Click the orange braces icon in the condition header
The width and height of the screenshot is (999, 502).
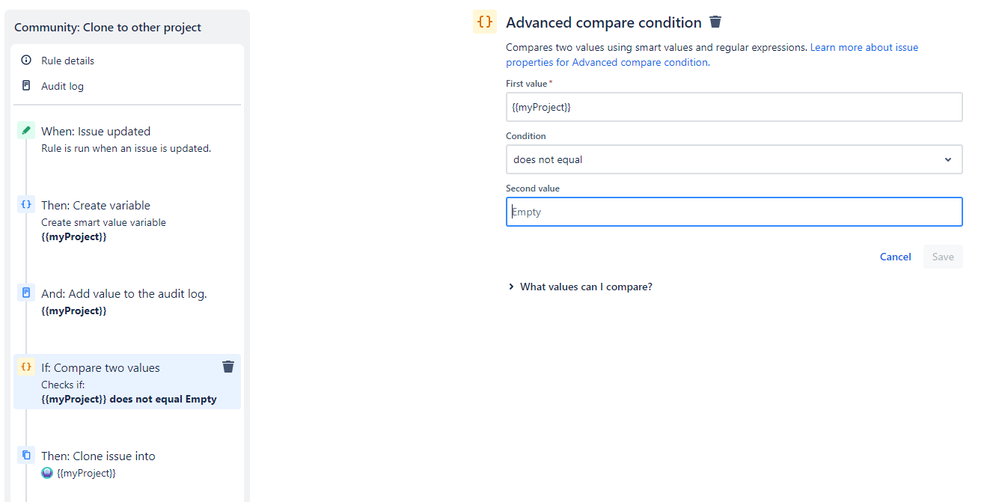tap(485, 22)
